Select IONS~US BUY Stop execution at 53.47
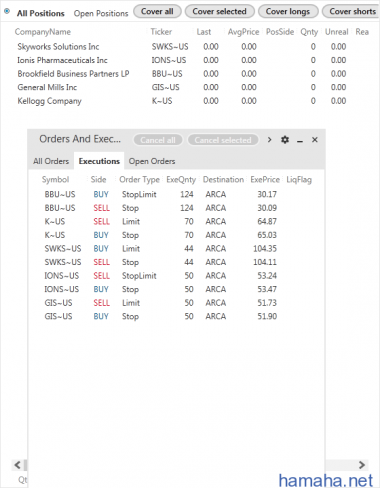This screenshot has width=380, height=488. pyautogui.click(x=177, y=289)
